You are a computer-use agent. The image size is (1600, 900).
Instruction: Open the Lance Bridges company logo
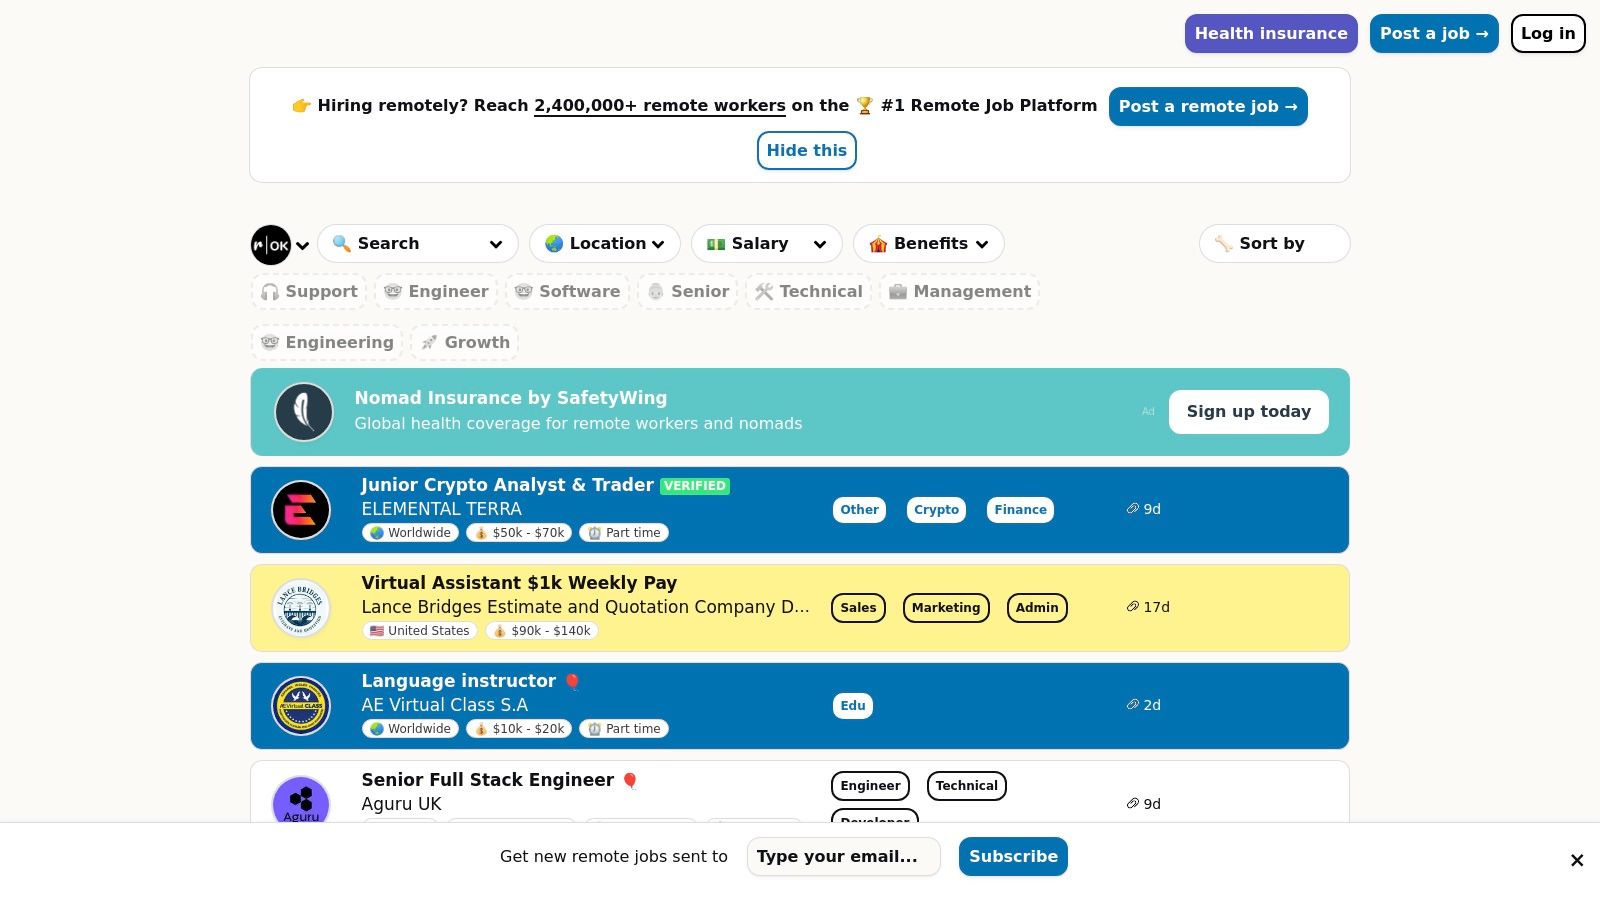pos(301,608)
